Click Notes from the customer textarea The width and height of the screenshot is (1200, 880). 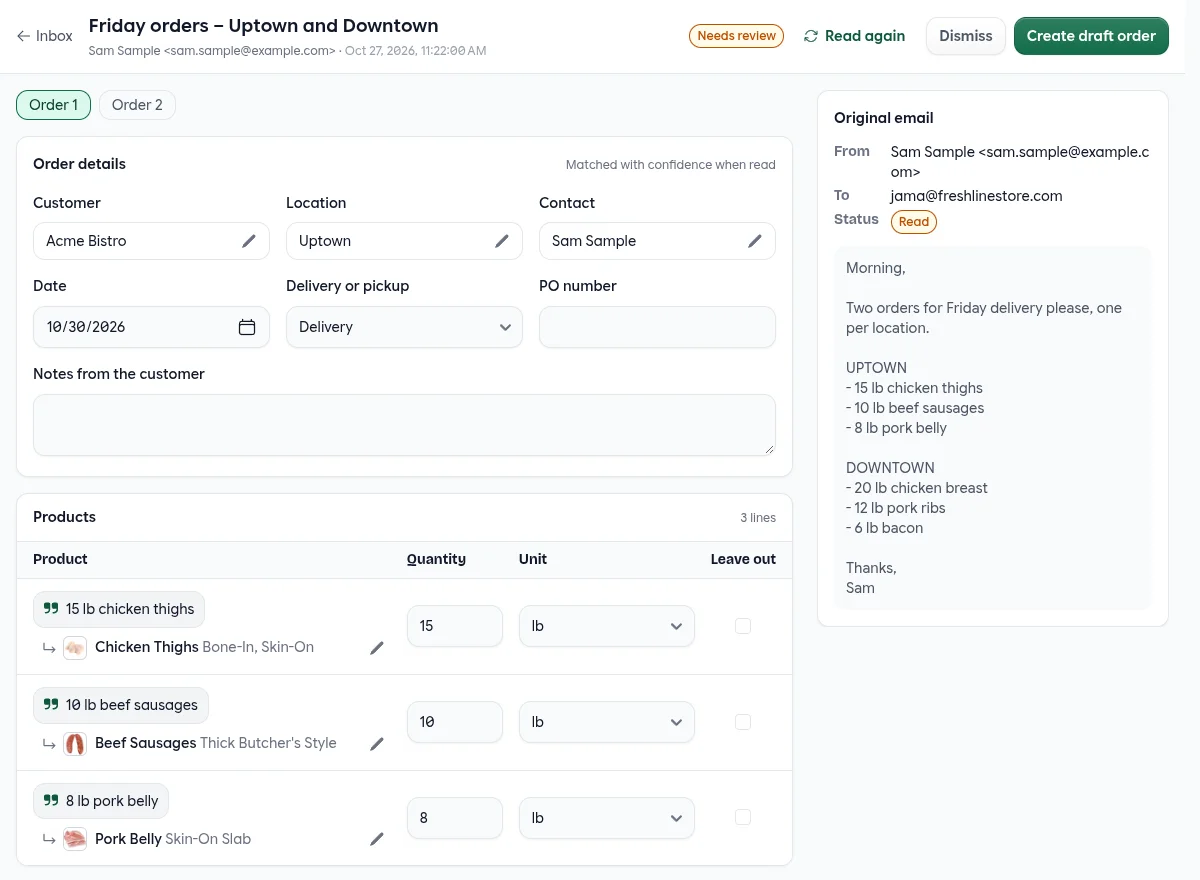pyautogui.click(x=404, y=425)
